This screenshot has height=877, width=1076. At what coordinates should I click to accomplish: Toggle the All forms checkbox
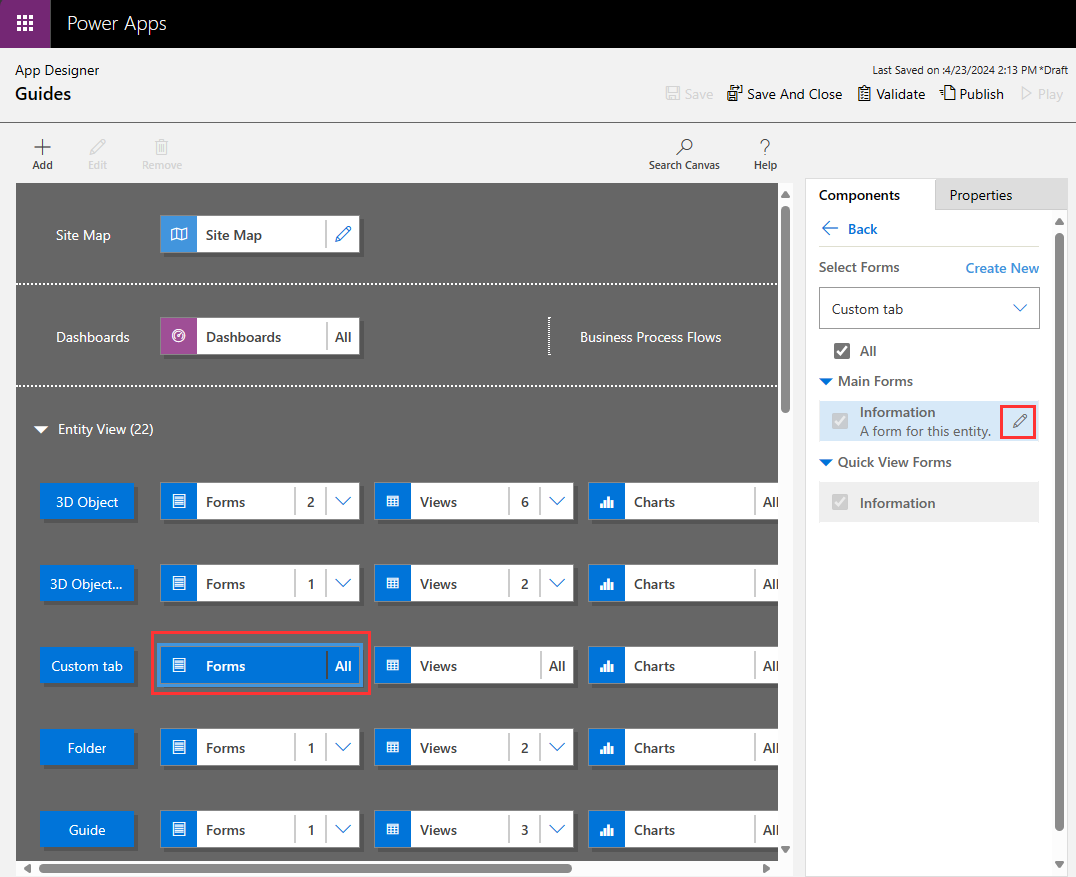pyautogui.click(x=842, y=351)
